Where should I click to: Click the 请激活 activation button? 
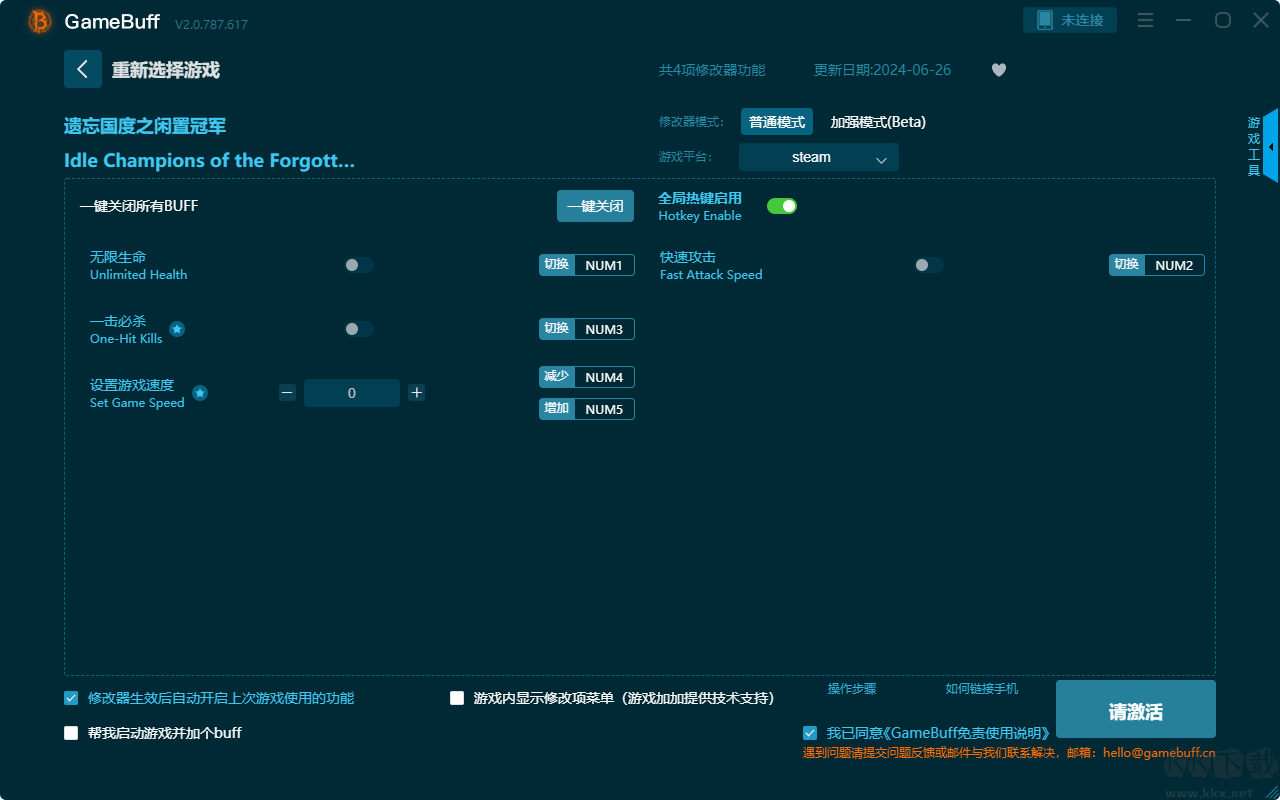(x=1136, y=709)
